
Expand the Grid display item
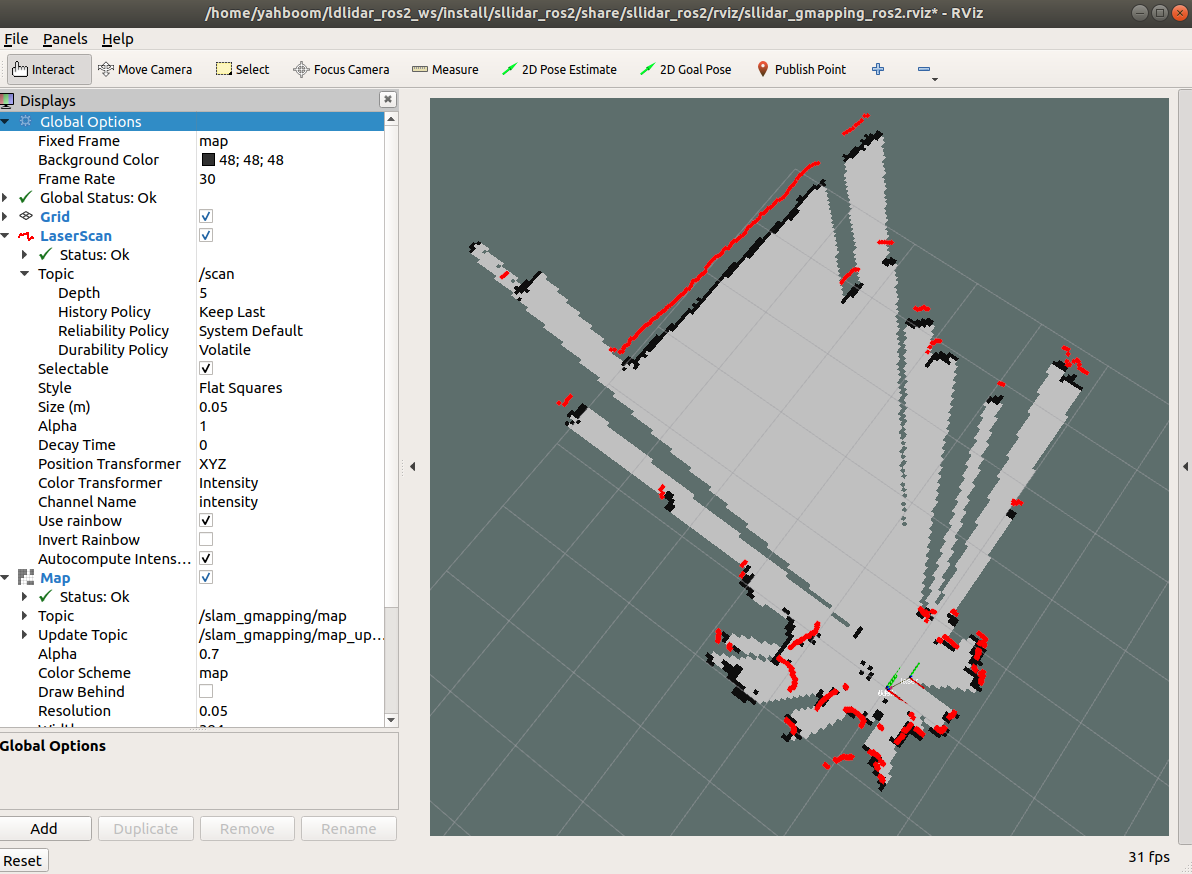tap(6, 217)
